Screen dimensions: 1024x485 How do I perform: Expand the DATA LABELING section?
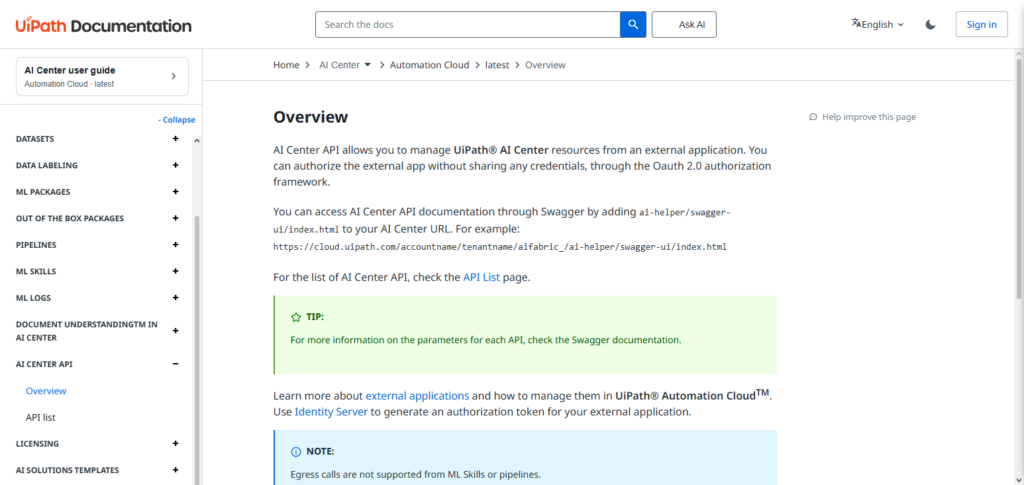point(175,165)
